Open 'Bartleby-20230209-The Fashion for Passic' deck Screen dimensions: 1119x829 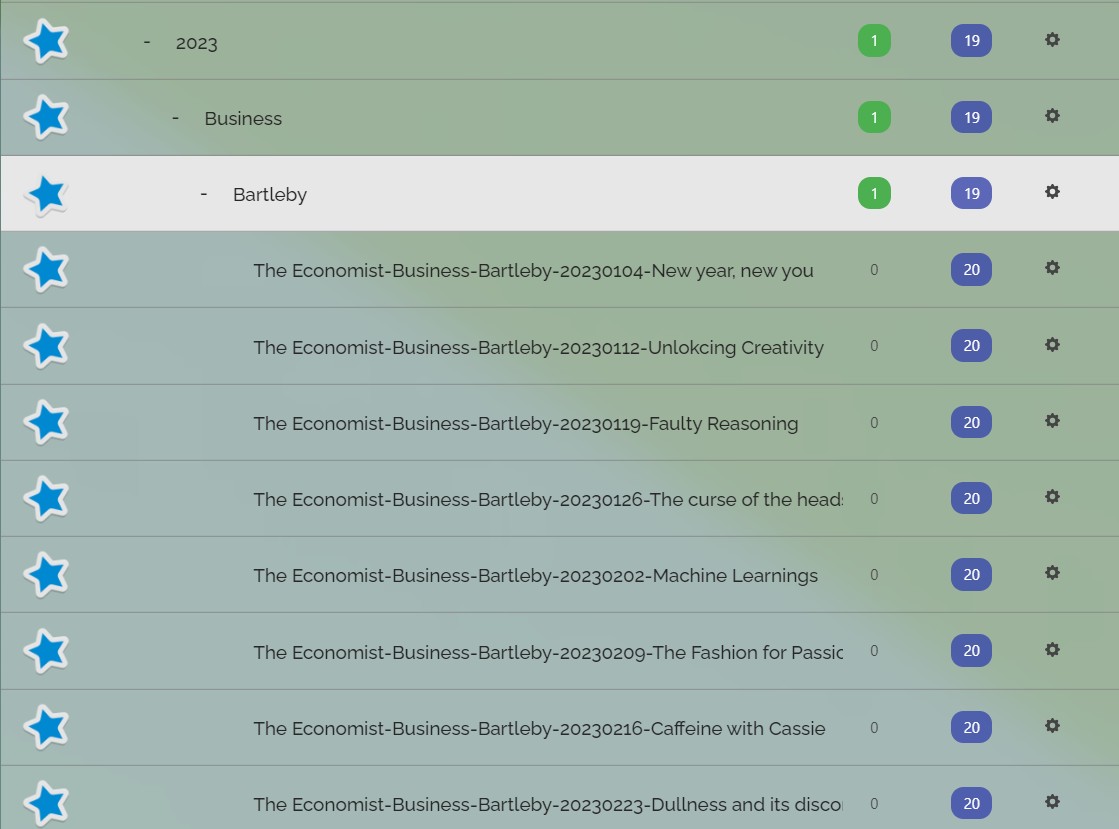click(x=548, y=652)
